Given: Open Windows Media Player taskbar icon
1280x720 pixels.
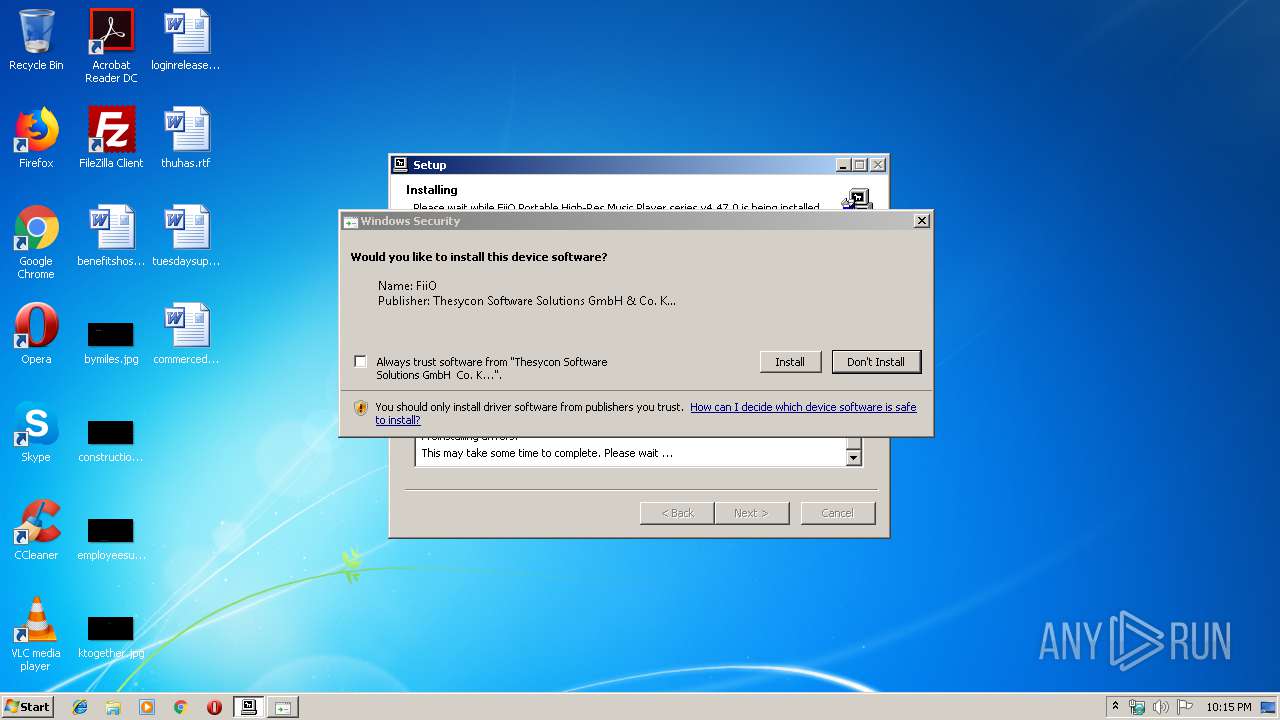Looking at the screenshot, I should (x=147, y=707).
